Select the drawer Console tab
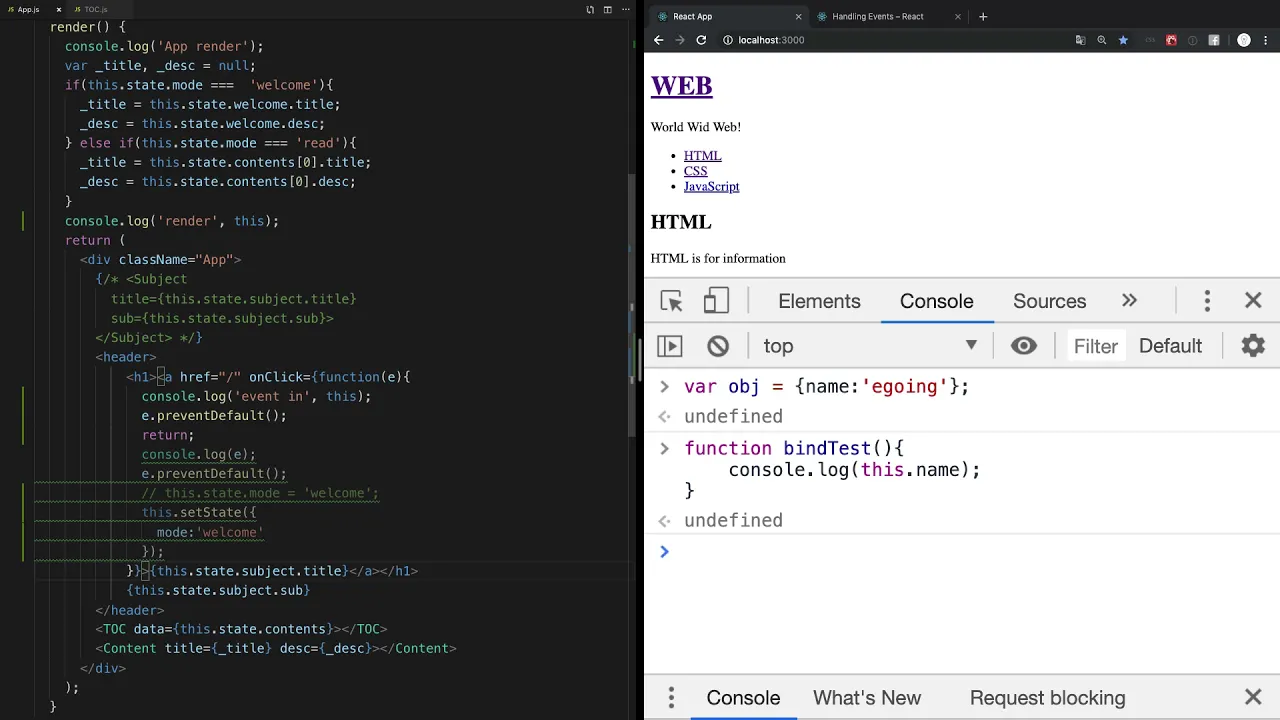 coord(743,698)
